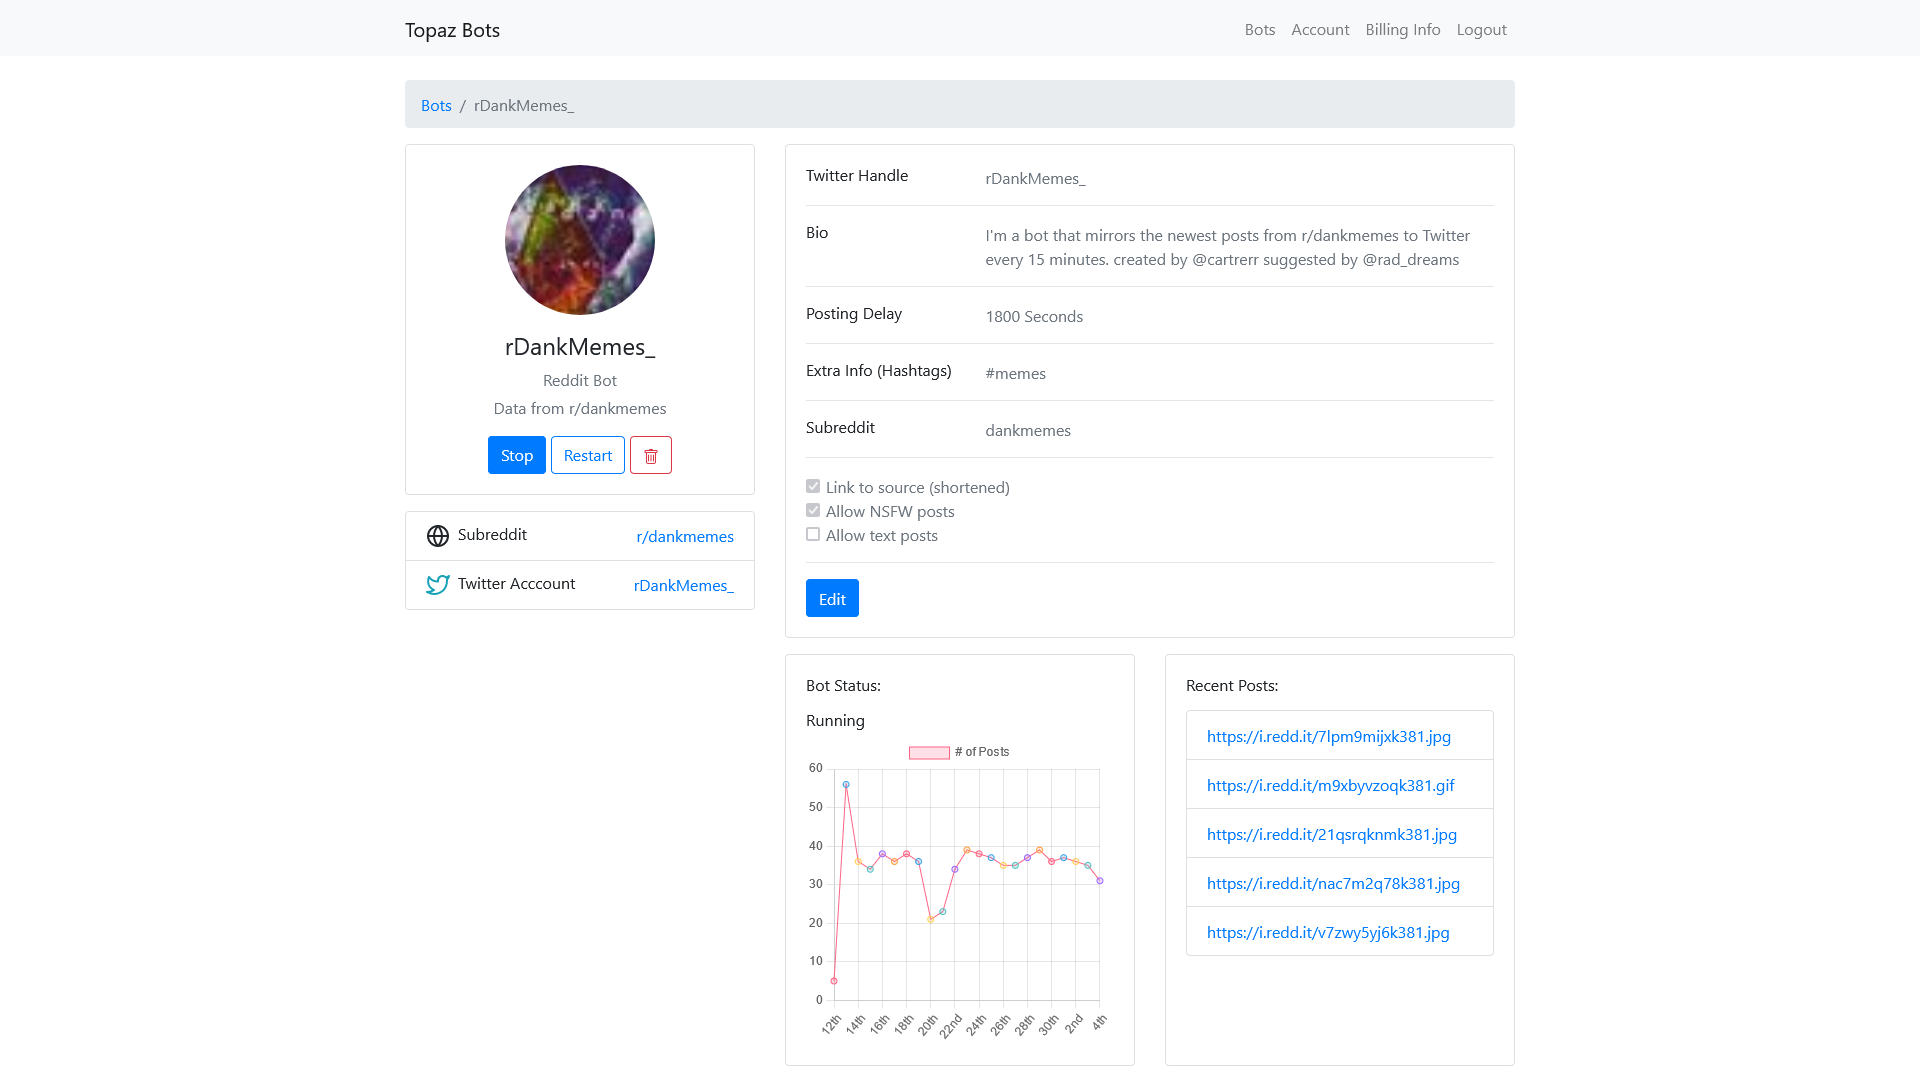Screen dimensions: 1920x1082
Task: Click the globe icon beside Subreddit
Action: tap(438, 536)
